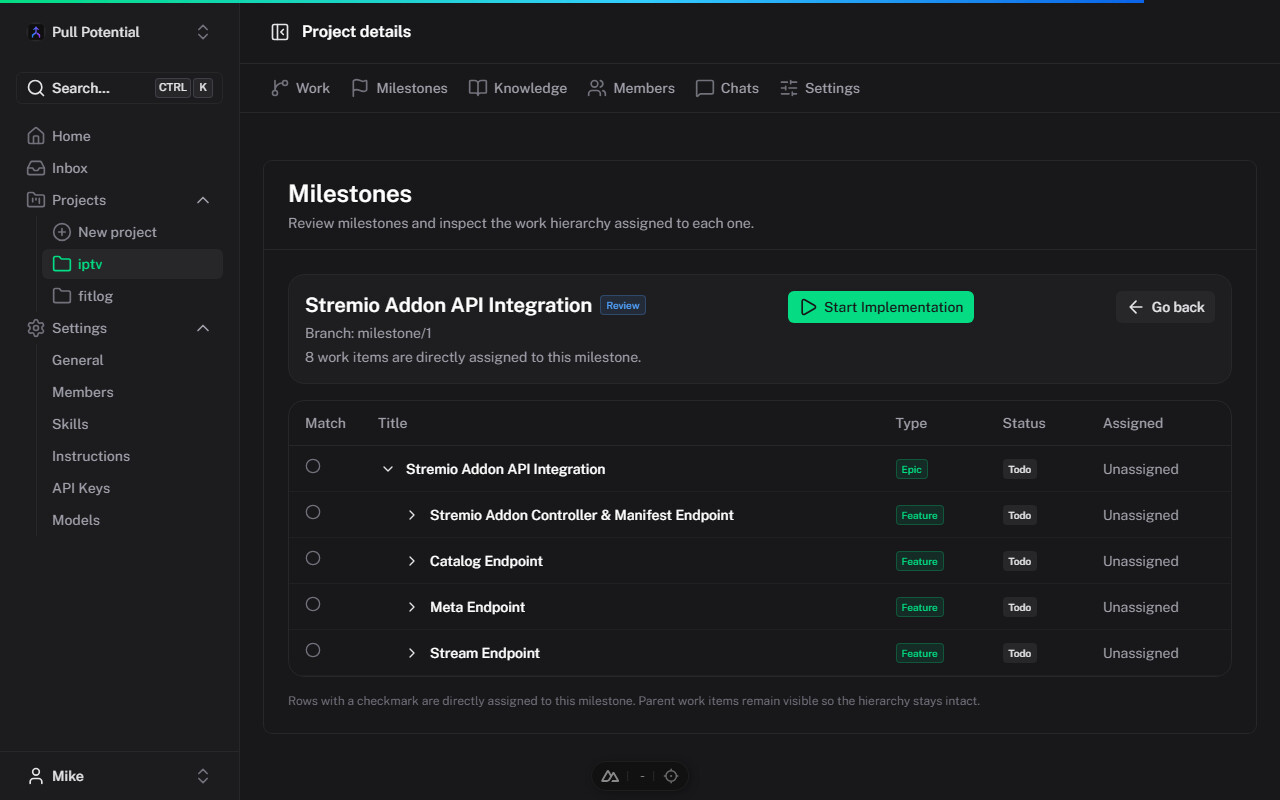Click the Epic type badge

point(912,469)
